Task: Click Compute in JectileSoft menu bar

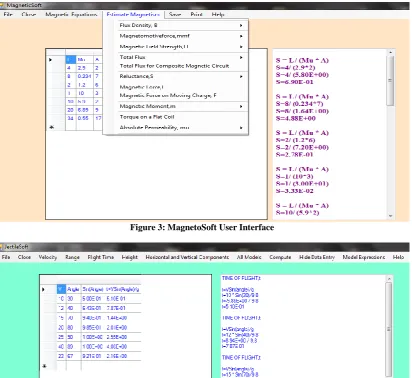Action: [x=280, y=257]
